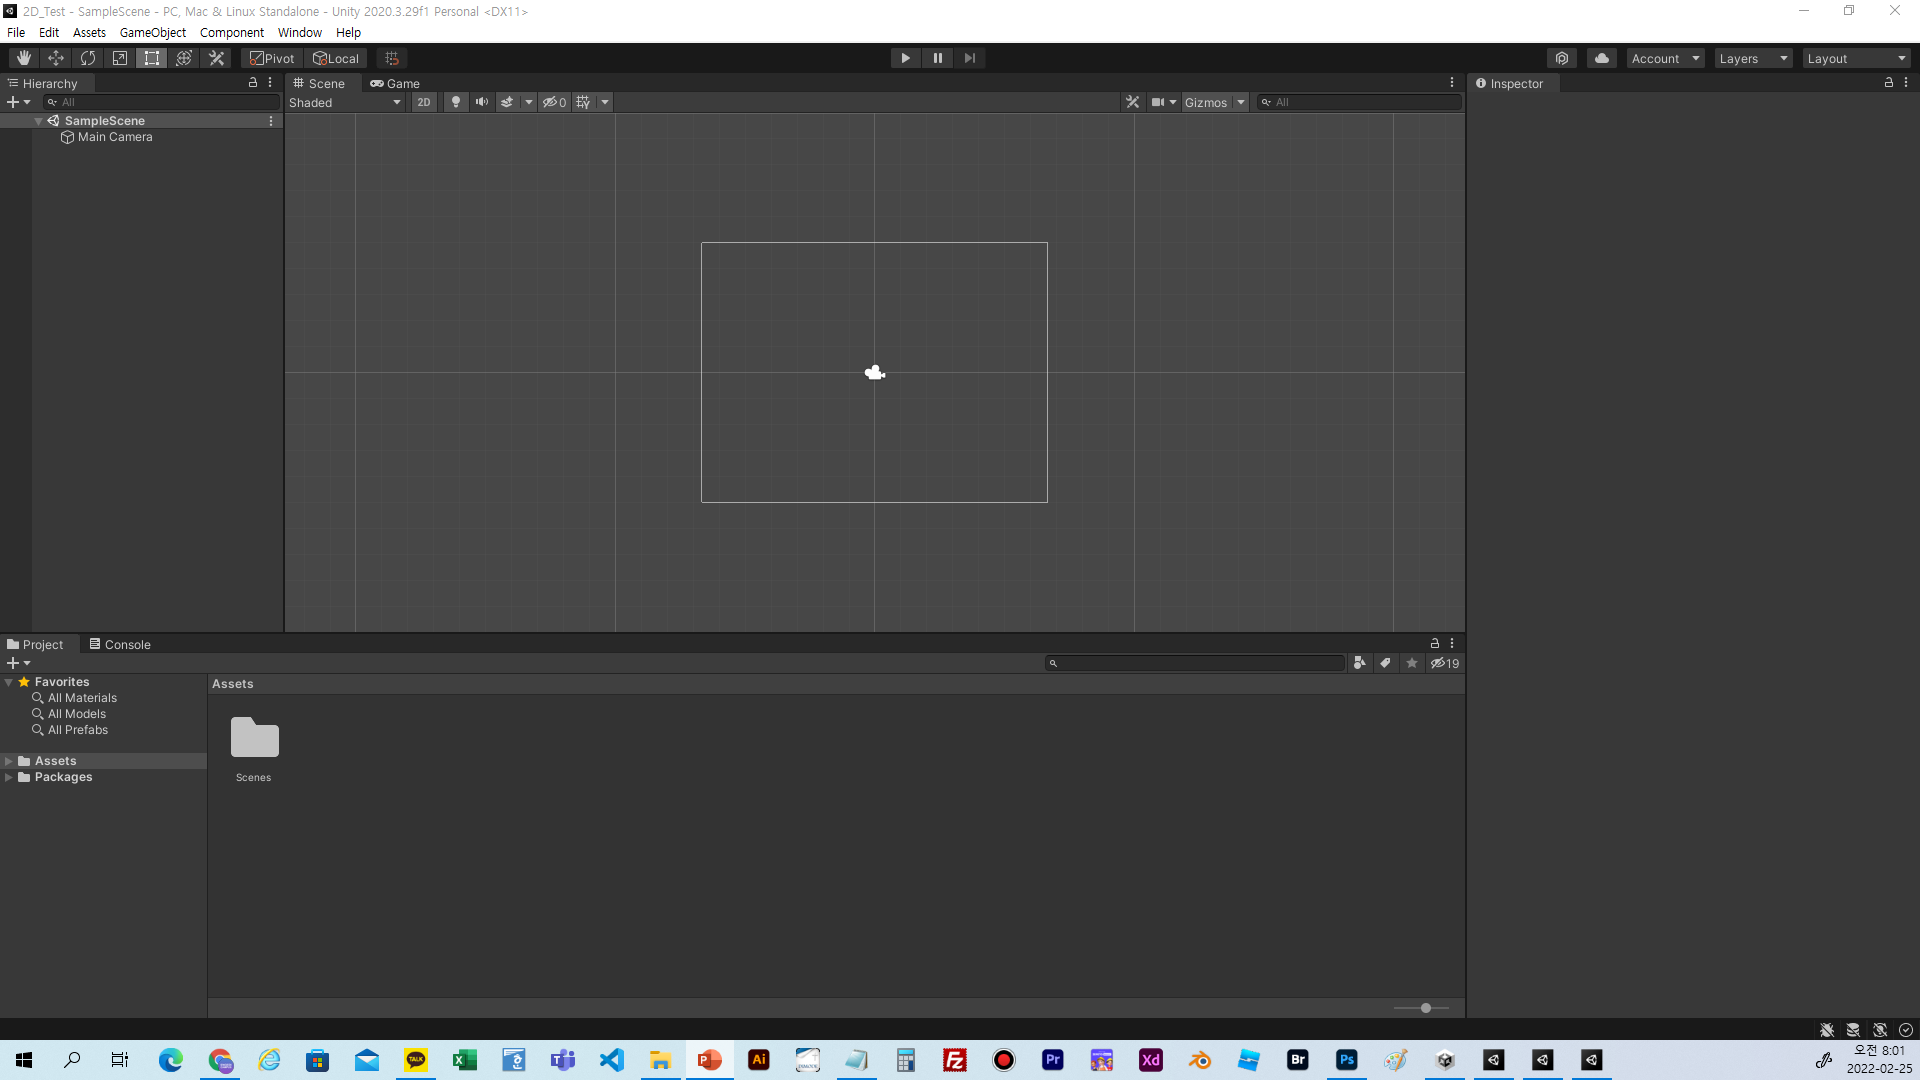Open grid settings dropdown arrow

pyautogui.click(x=605, y=102)
